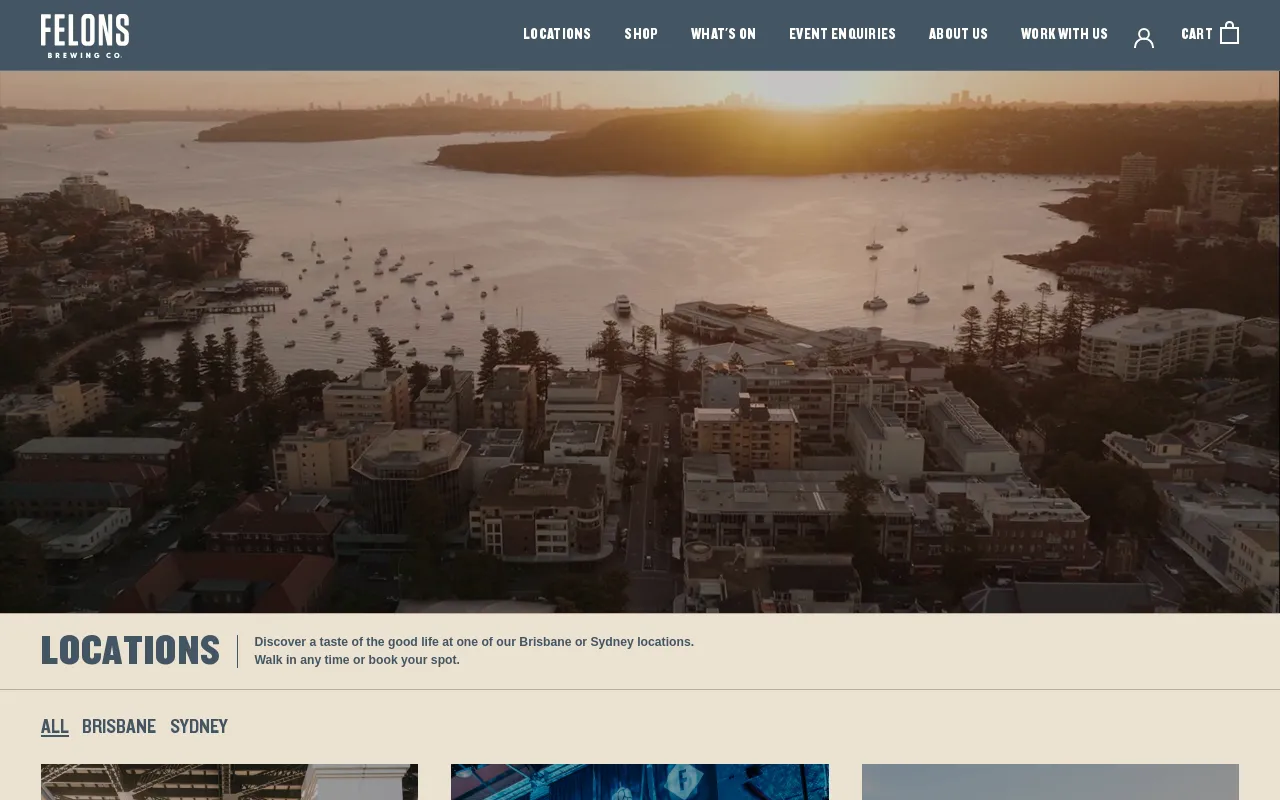Click the Felons Brewing Co logo
1280x800 pixels.
click(85, 35)
